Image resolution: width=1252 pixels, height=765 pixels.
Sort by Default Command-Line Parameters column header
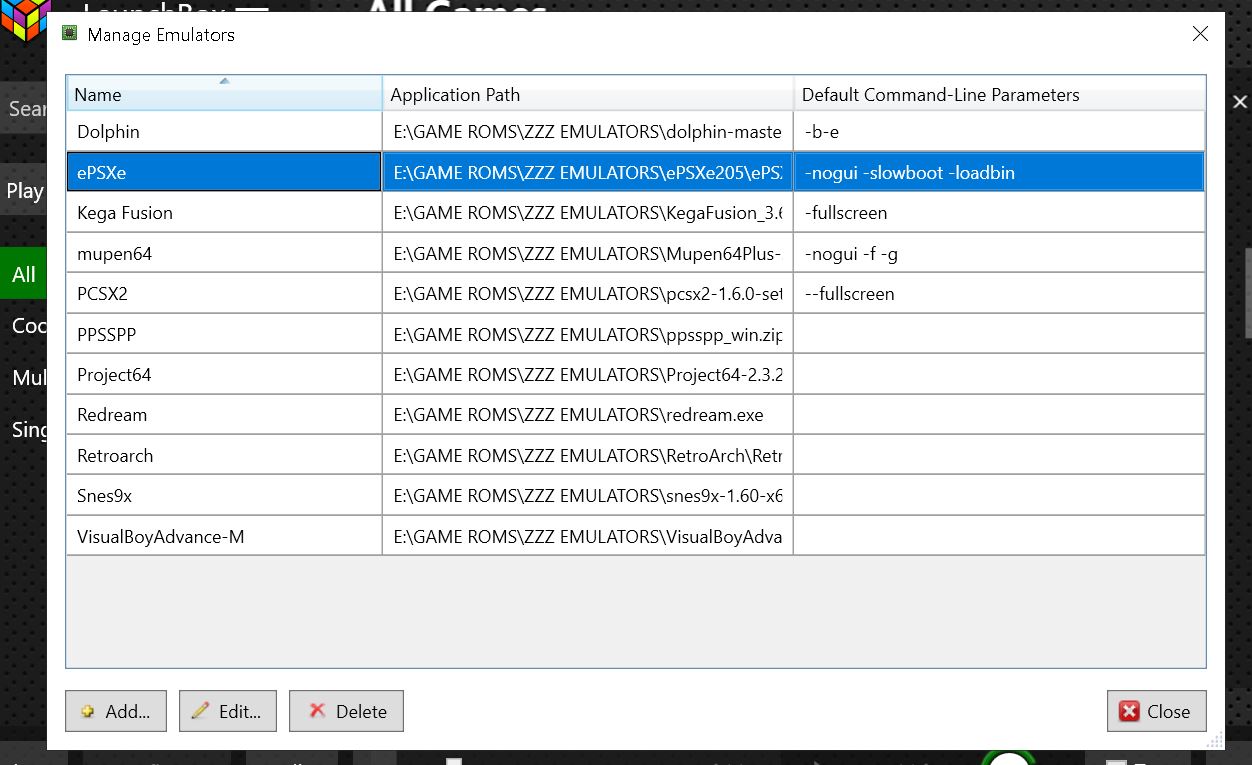point(1000,94)
